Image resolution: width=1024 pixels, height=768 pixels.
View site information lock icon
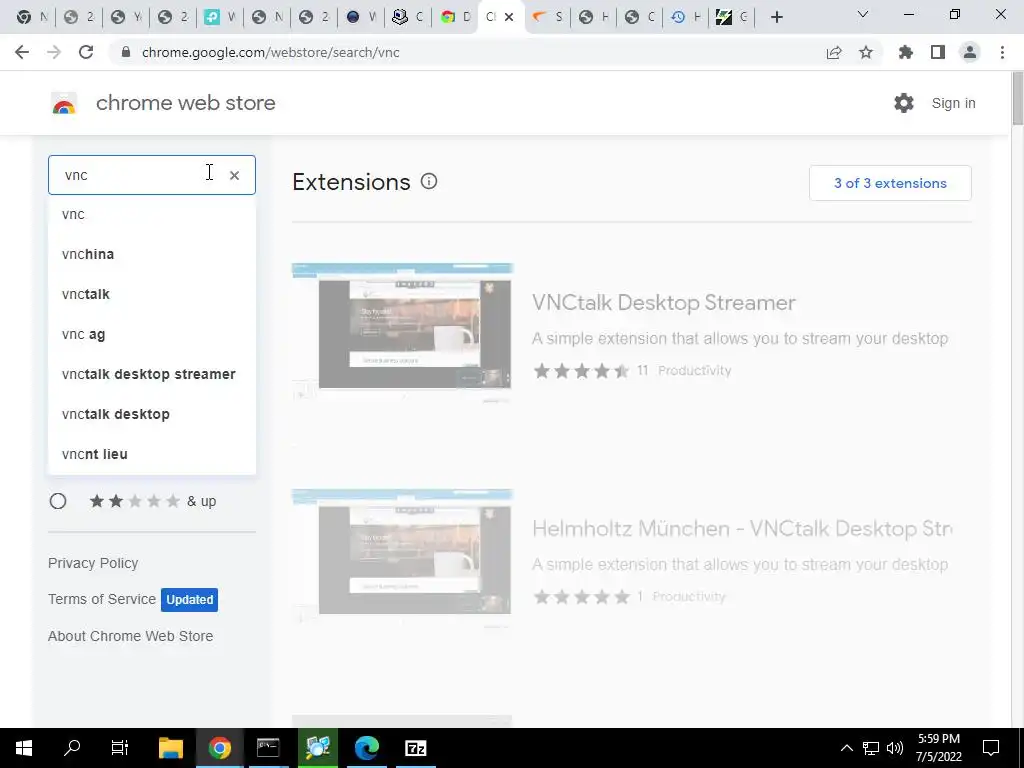[126, 52]
